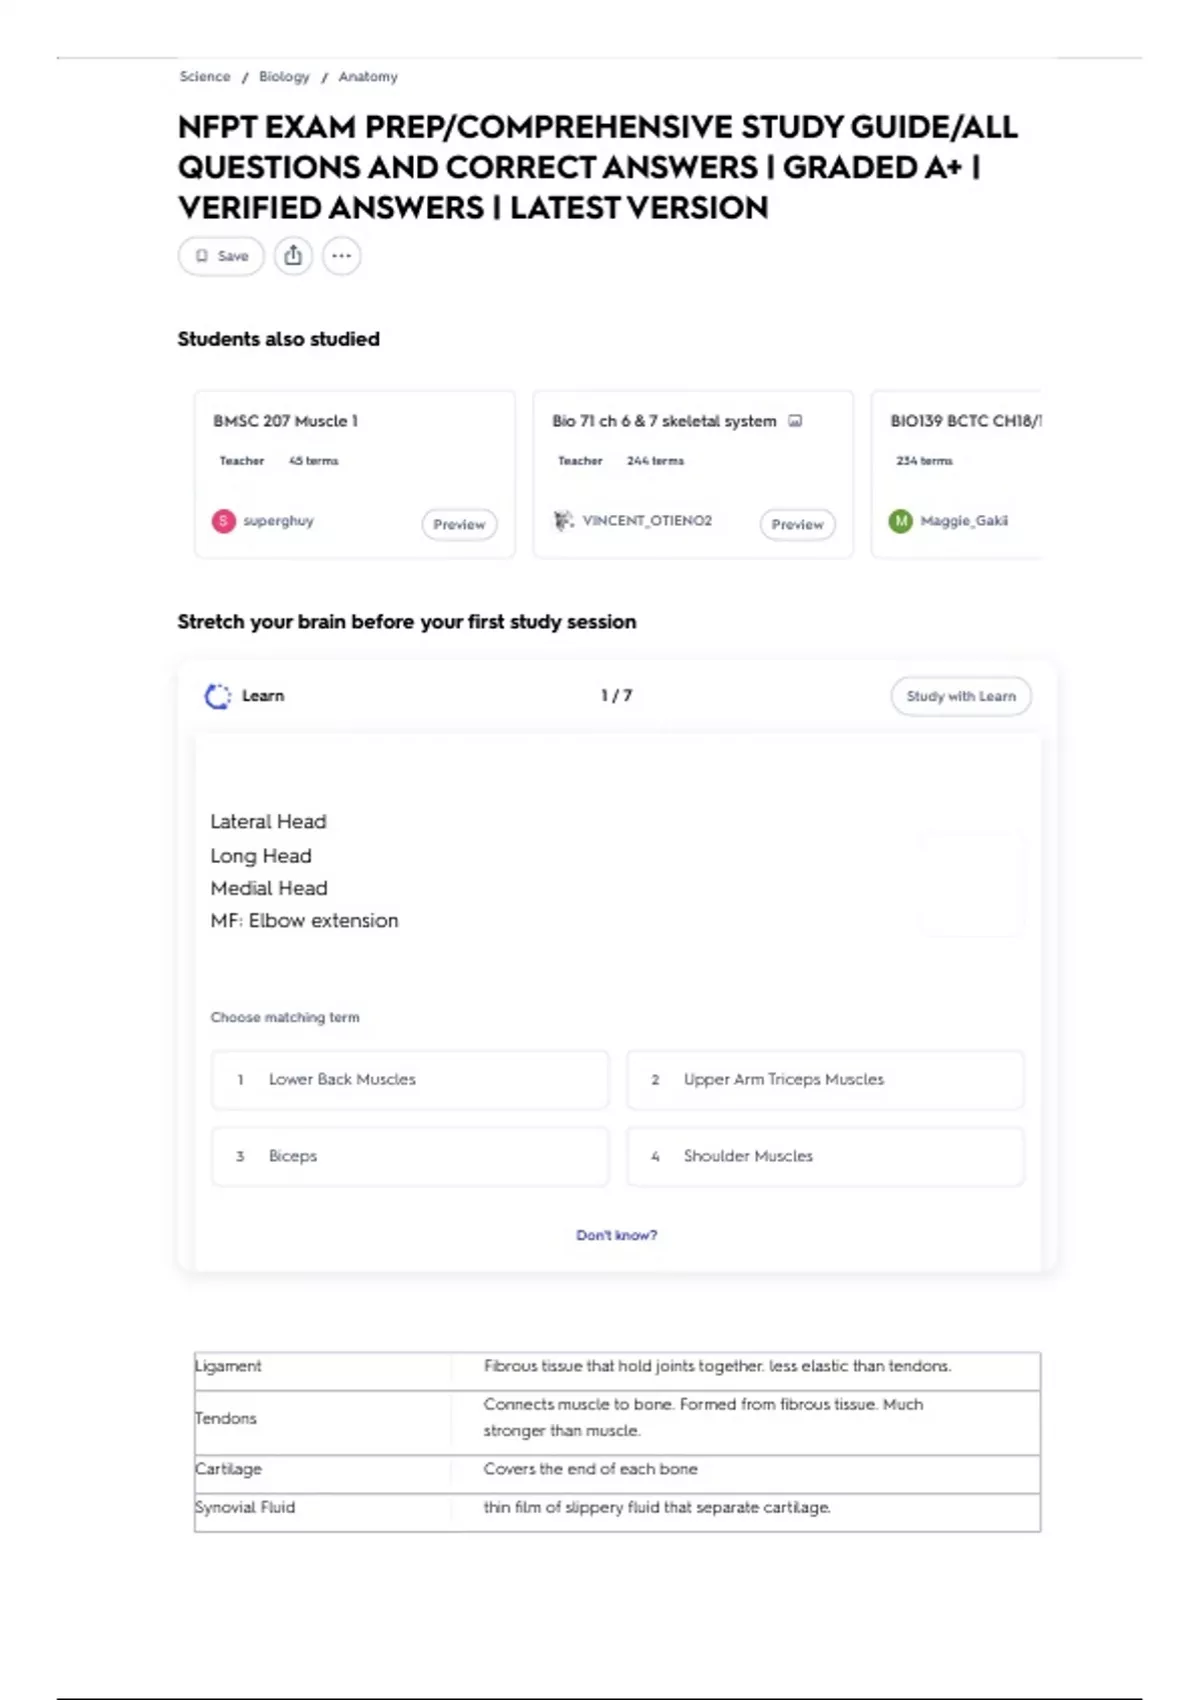The image size is (1200, 1700).
Task: Select answer Lower Back Muscles
Action: coord(409,1080)
